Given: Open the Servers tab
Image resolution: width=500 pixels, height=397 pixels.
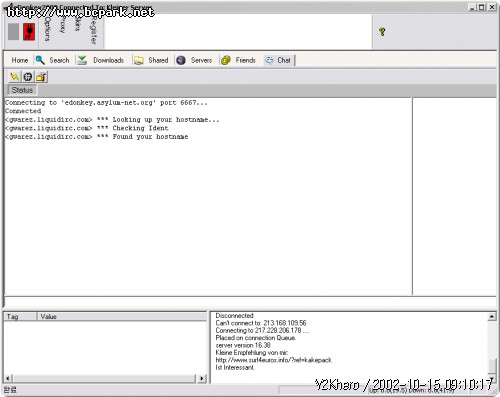Looking at the screenshot, I should pos(195,60).
